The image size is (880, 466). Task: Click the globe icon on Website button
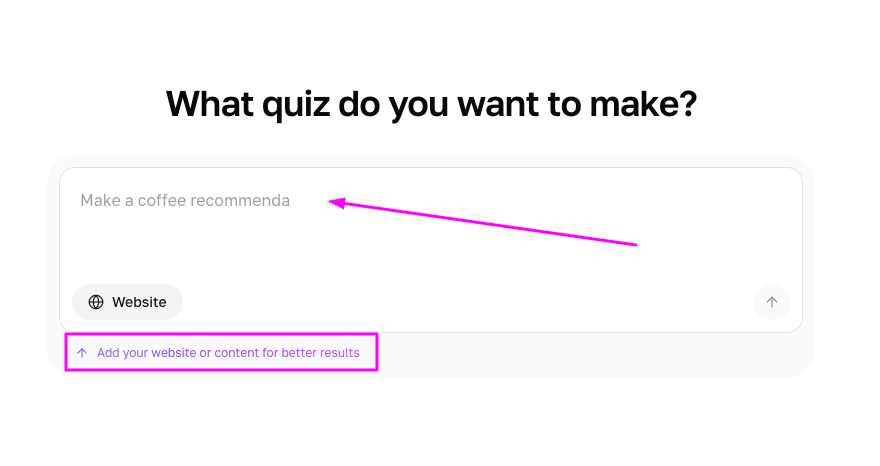tap(96, 302)
